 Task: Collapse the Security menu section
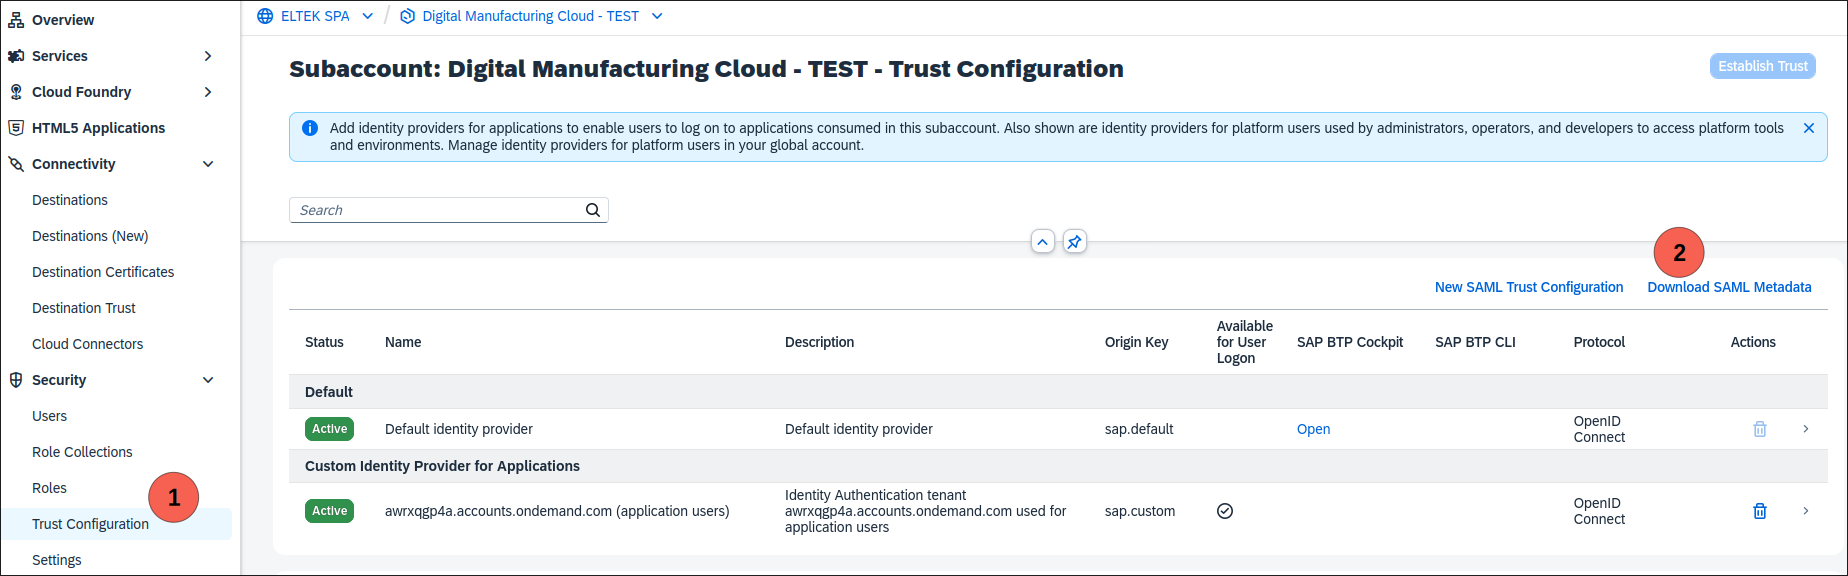point(208,380)
